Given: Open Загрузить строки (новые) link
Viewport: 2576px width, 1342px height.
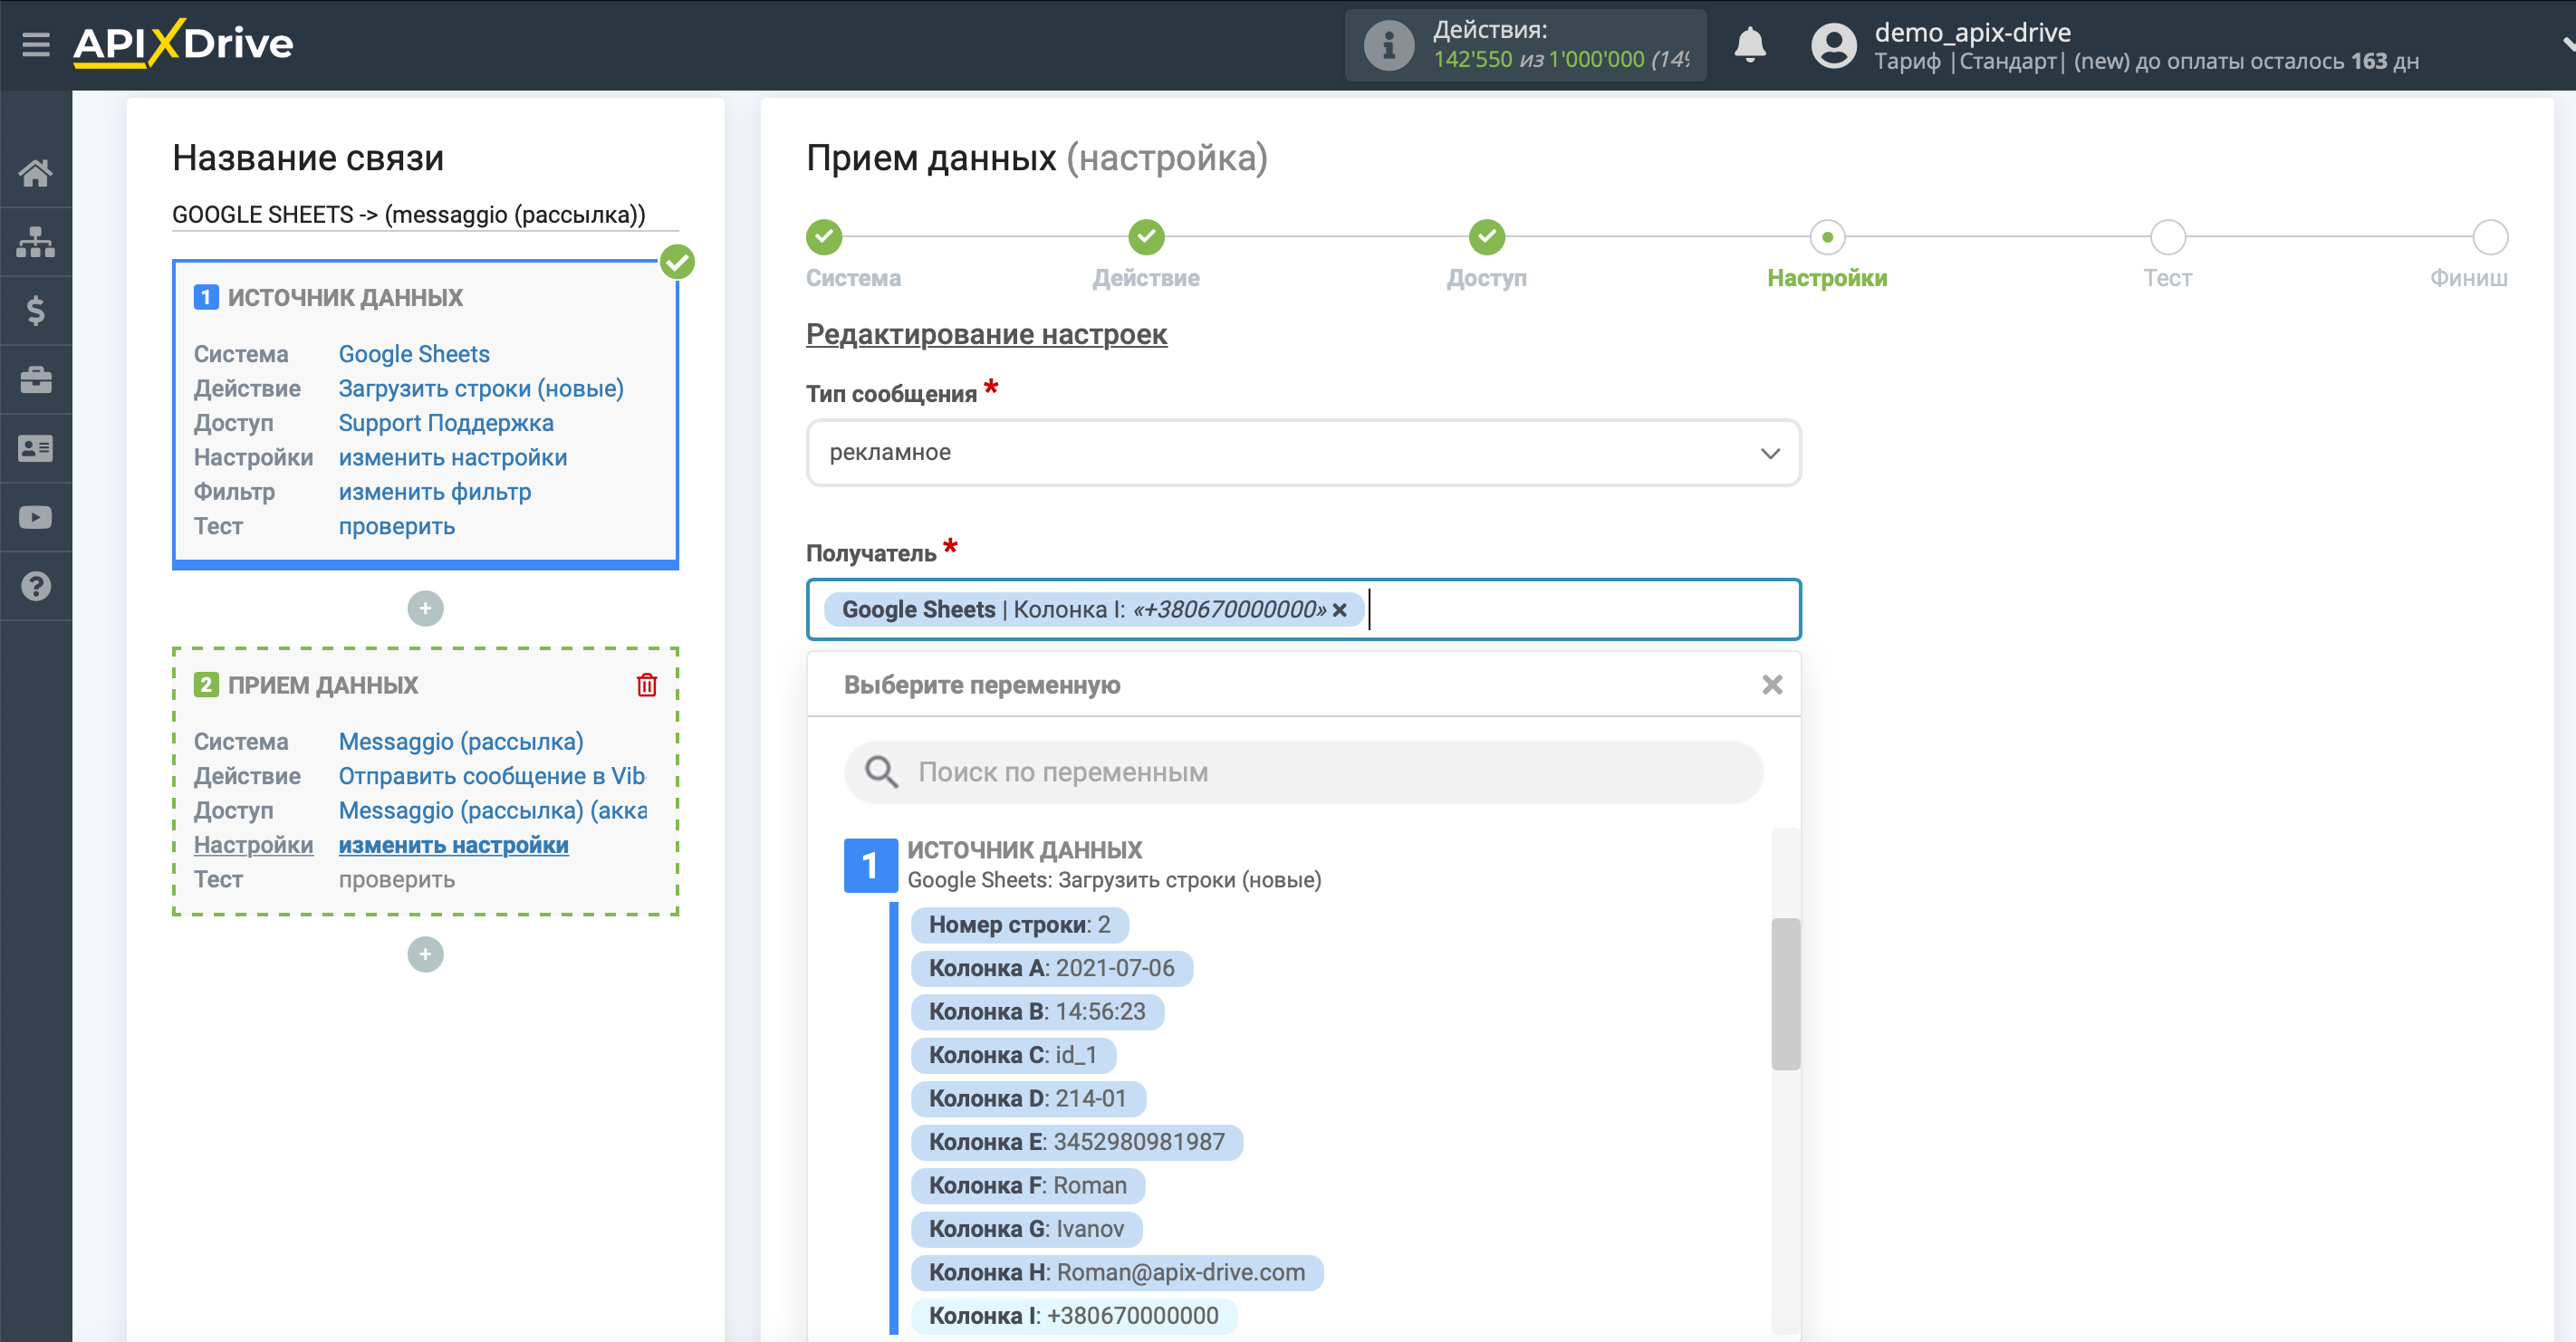Looking at the screenshot, I should click(x=481, y=389).
